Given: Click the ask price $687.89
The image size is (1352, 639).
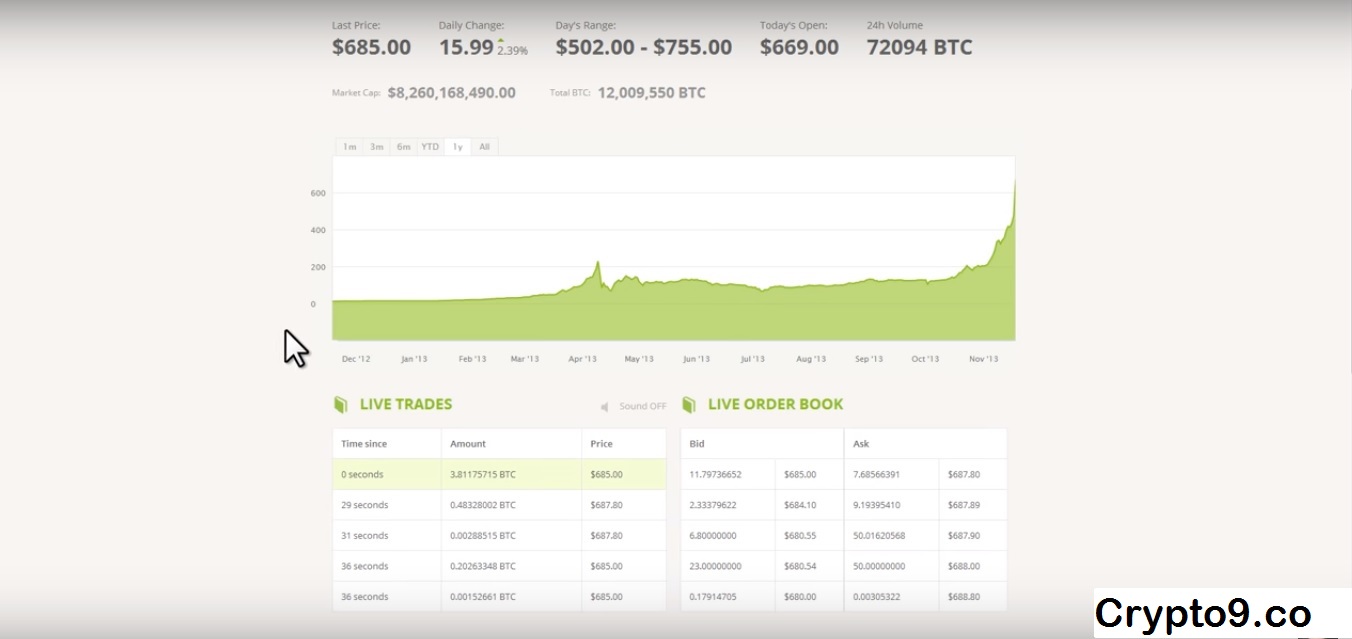Looking at the screenshot, I should coord(964,505).
